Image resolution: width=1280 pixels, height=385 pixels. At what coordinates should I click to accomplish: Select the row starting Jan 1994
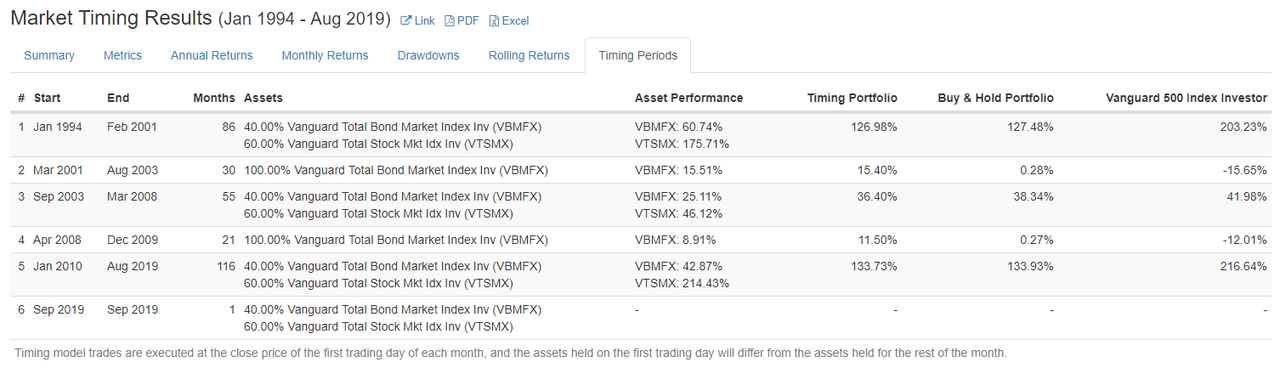coord(640,135)
